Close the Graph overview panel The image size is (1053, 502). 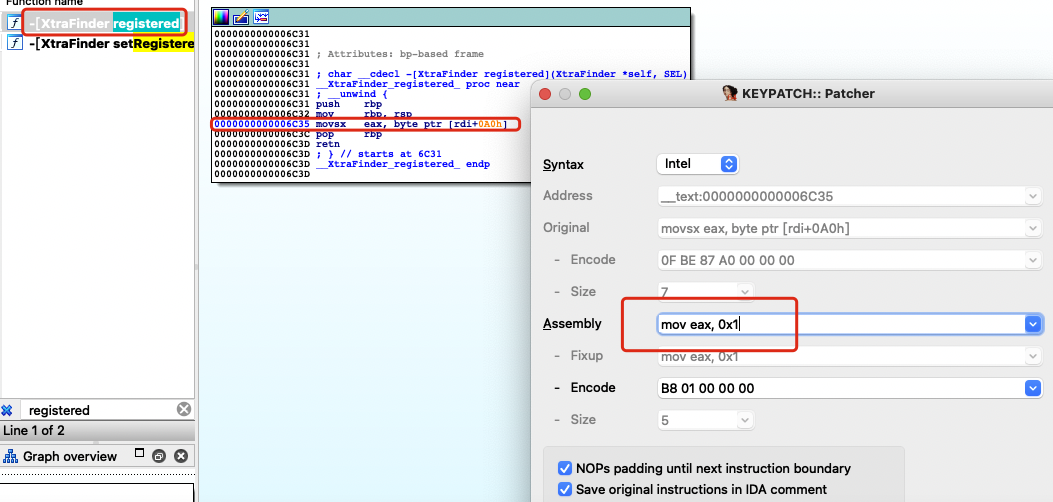point(181,456)
